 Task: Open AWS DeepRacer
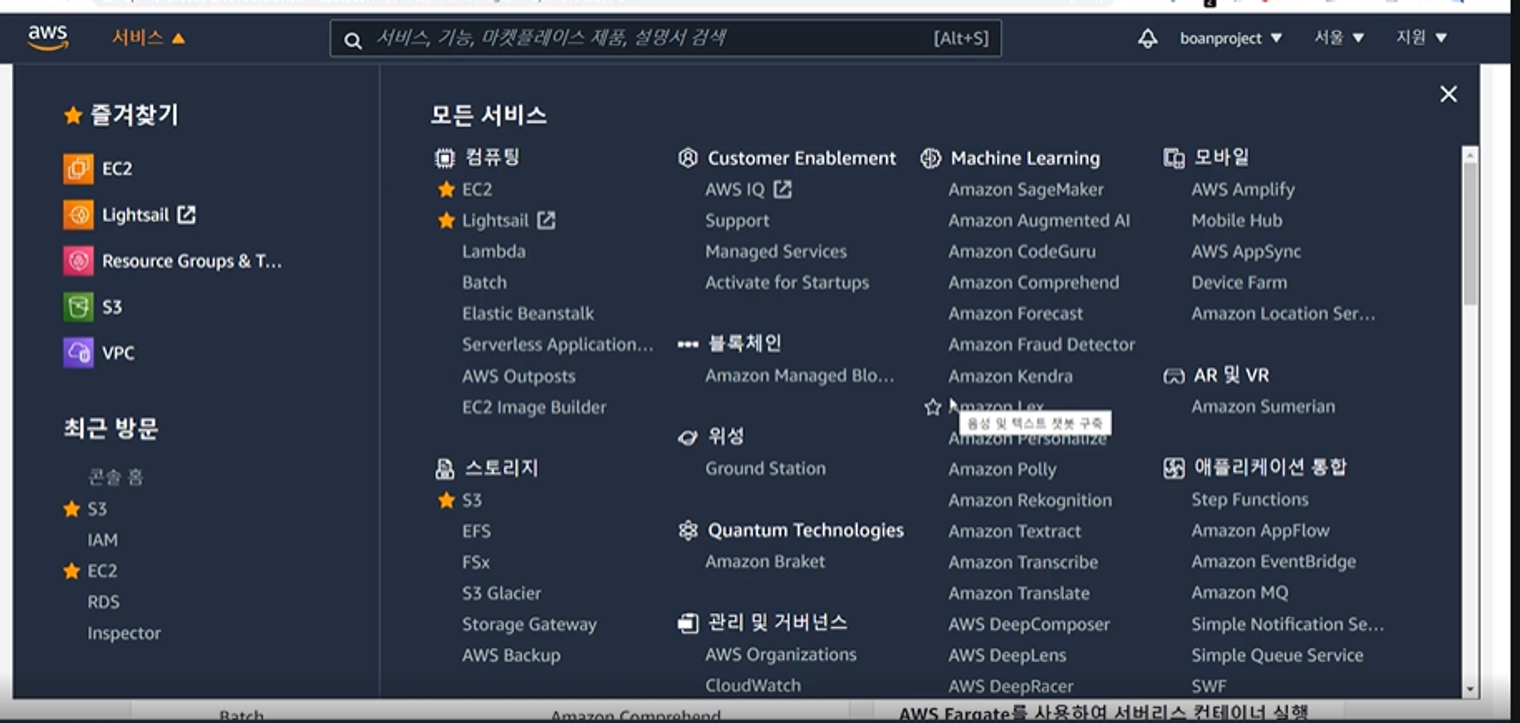click(x=1010, y=686)
